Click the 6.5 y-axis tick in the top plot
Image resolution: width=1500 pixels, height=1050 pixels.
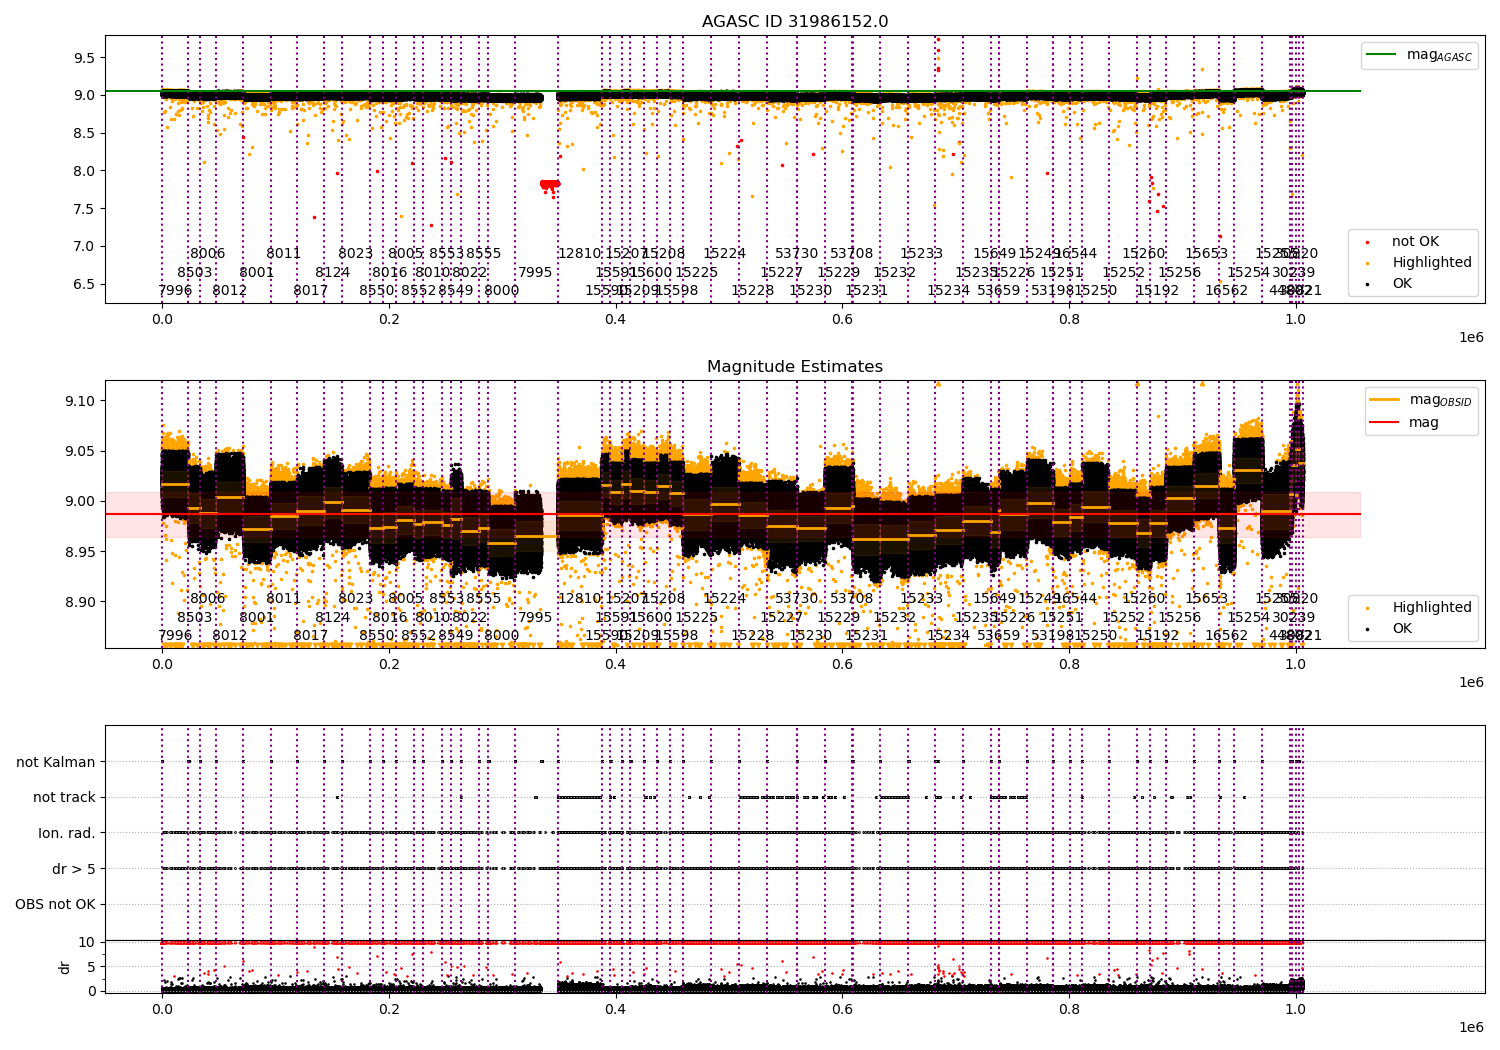pos(84,284)
